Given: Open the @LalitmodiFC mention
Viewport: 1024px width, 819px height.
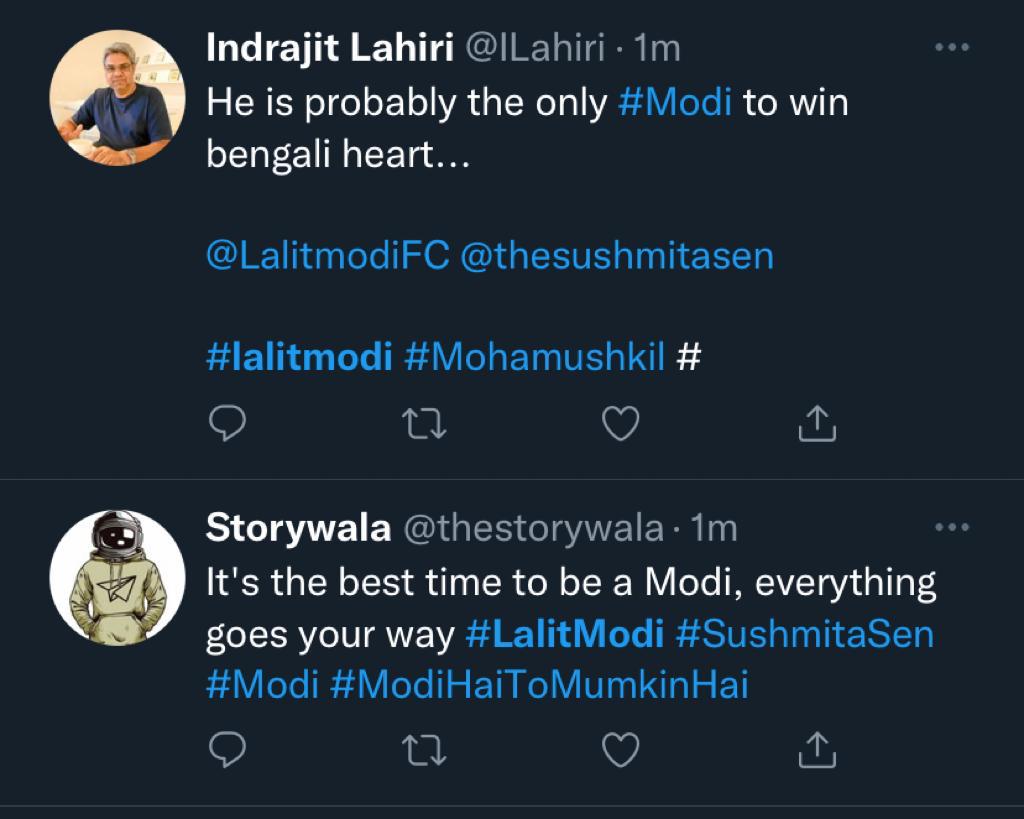Looking at the screenshot, I should [x=327, y=255].
